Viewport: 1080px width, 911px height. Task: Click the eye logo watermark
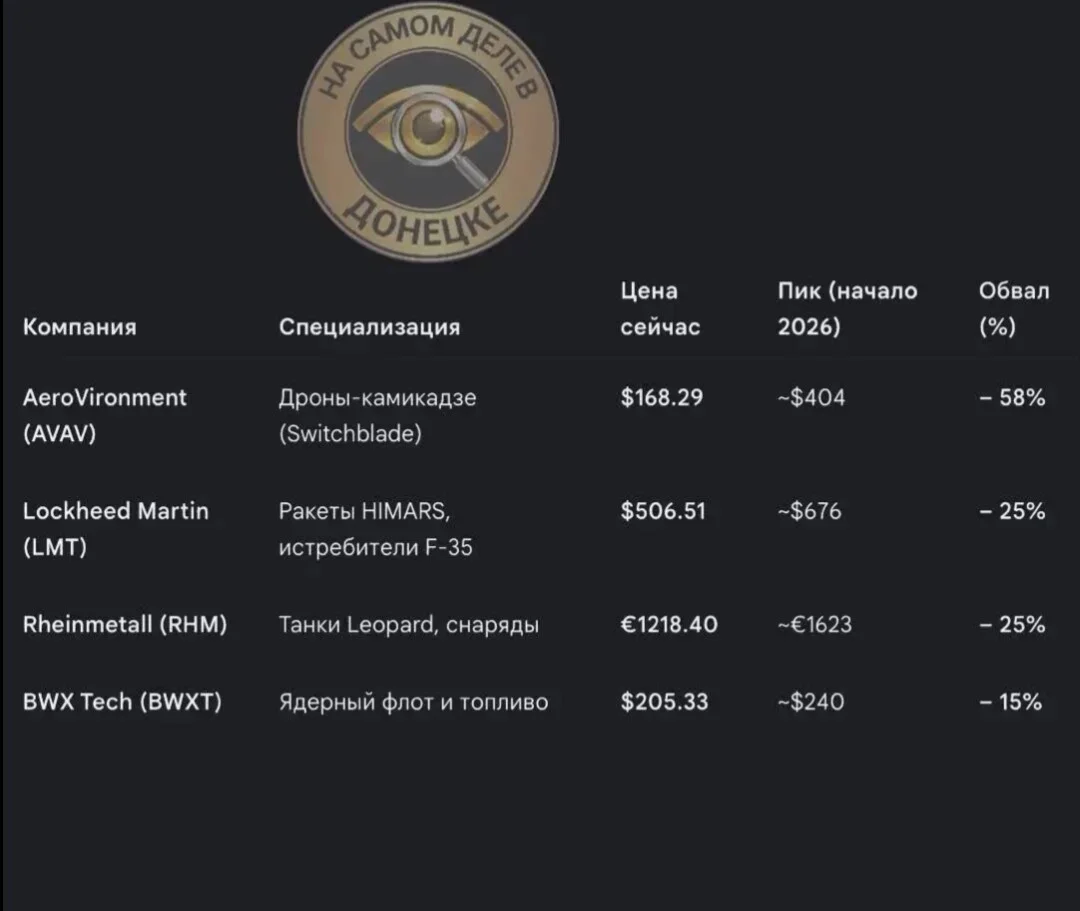428,131
